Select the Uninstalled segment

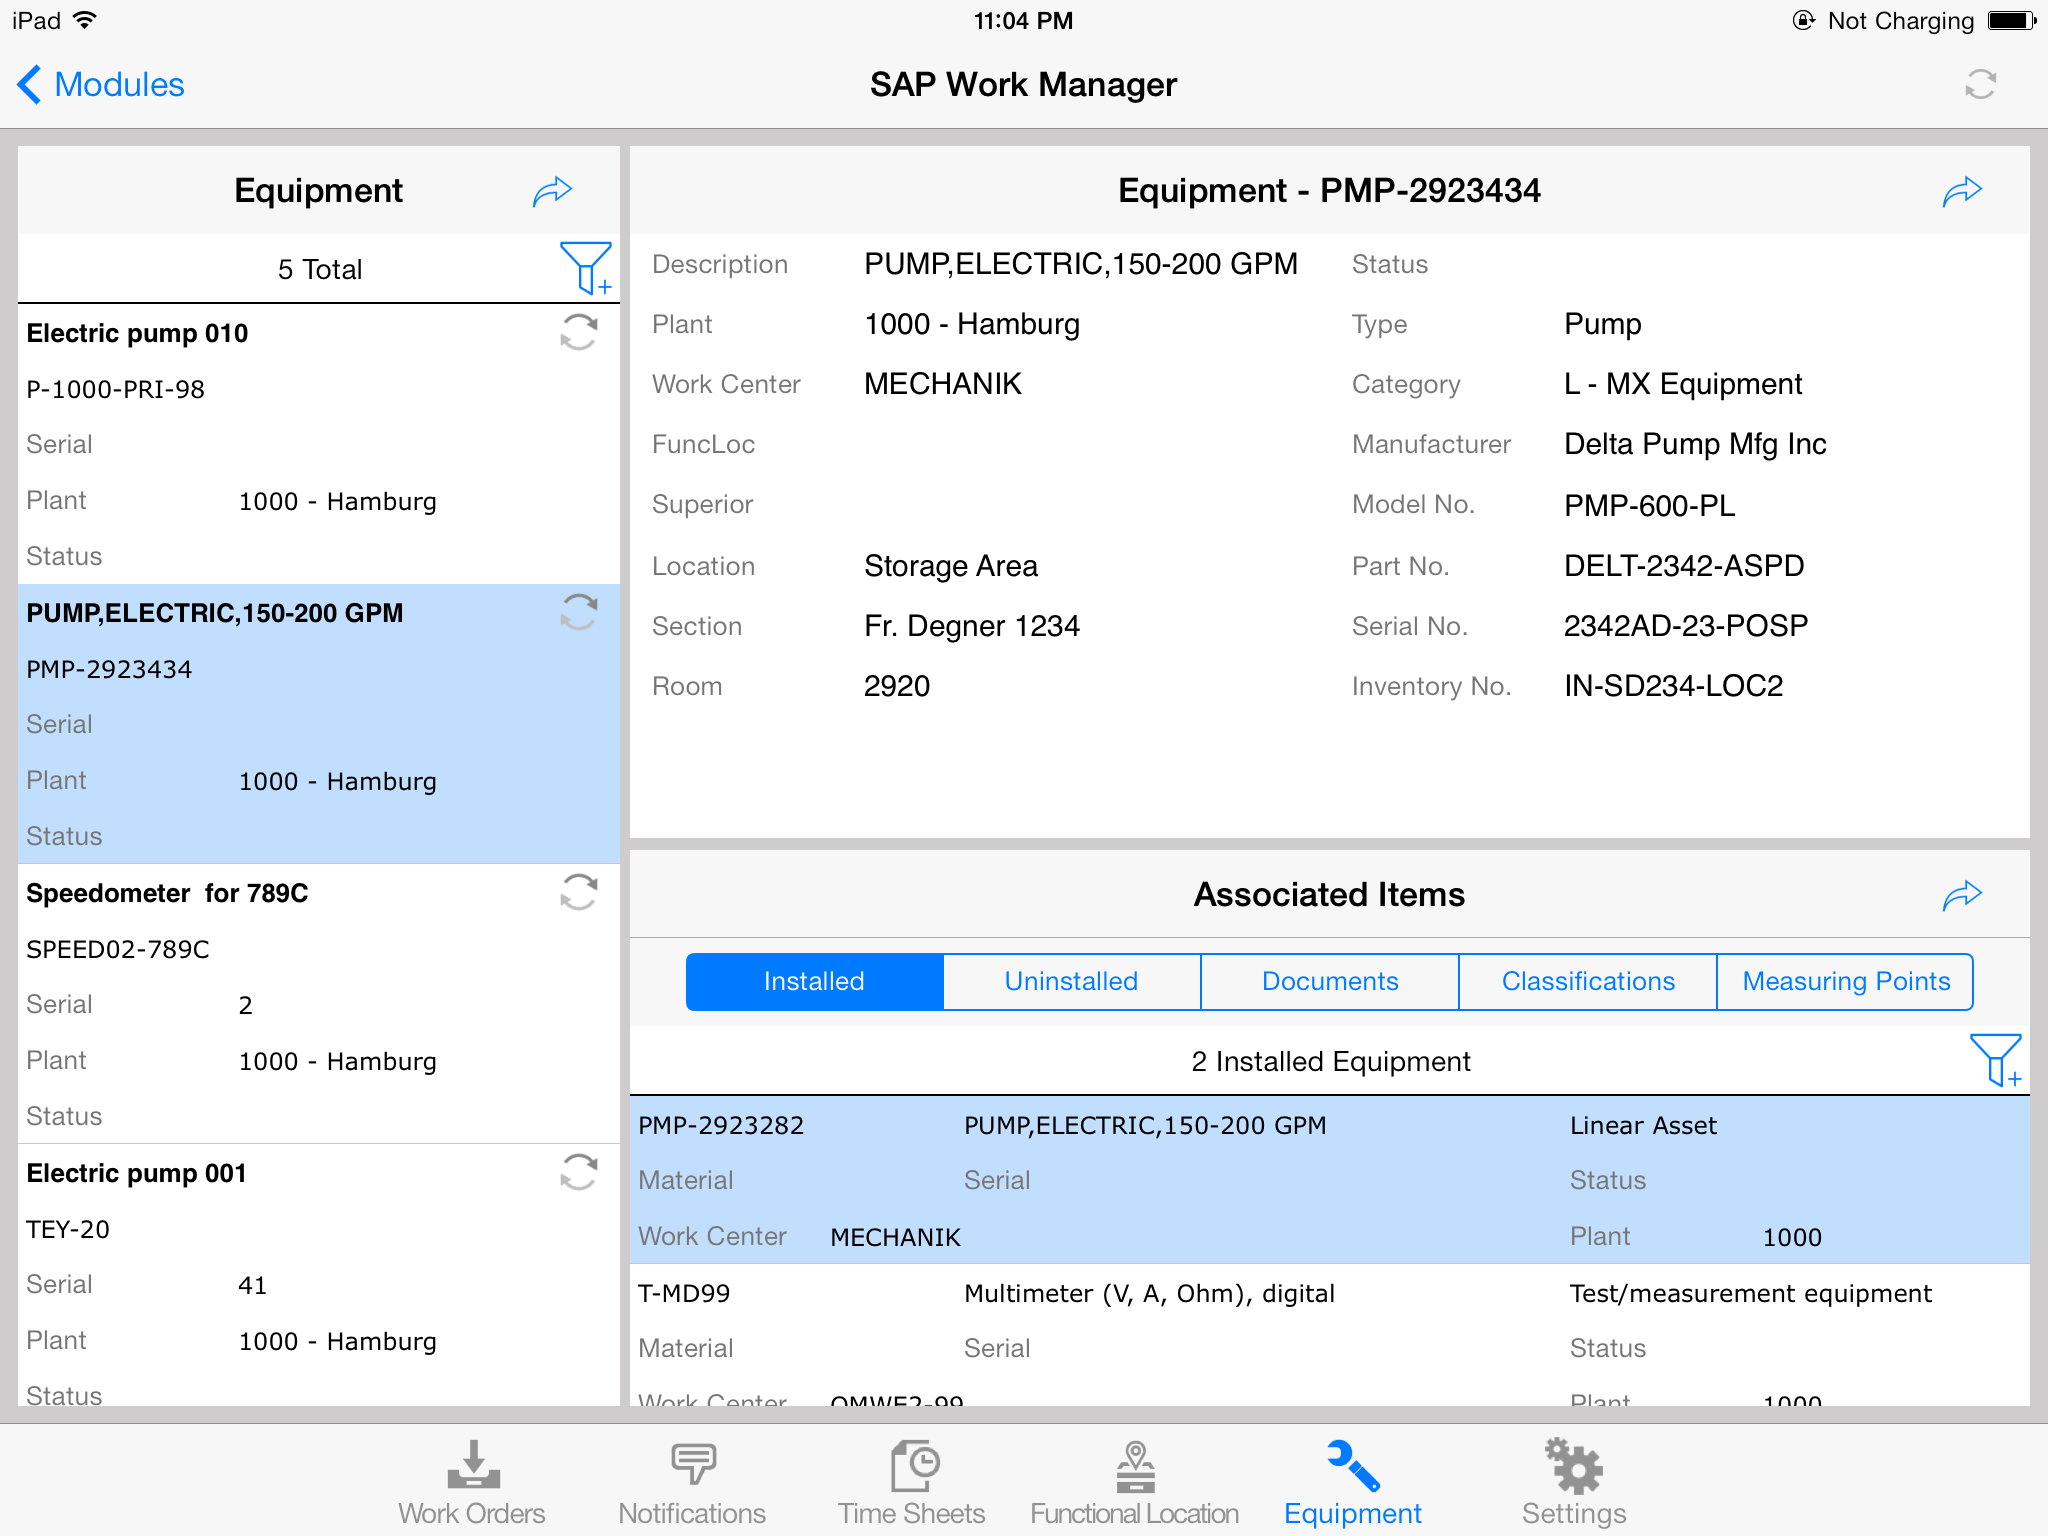click(1071, 981)
